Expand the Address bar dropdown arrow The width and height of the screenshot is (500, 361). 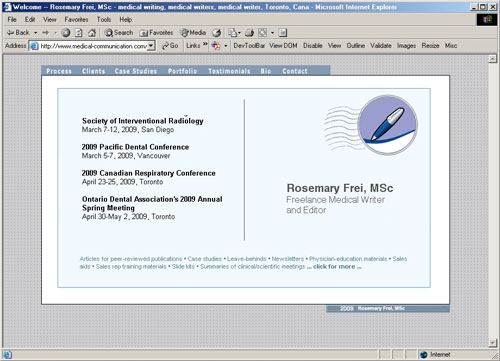(151, 46)
